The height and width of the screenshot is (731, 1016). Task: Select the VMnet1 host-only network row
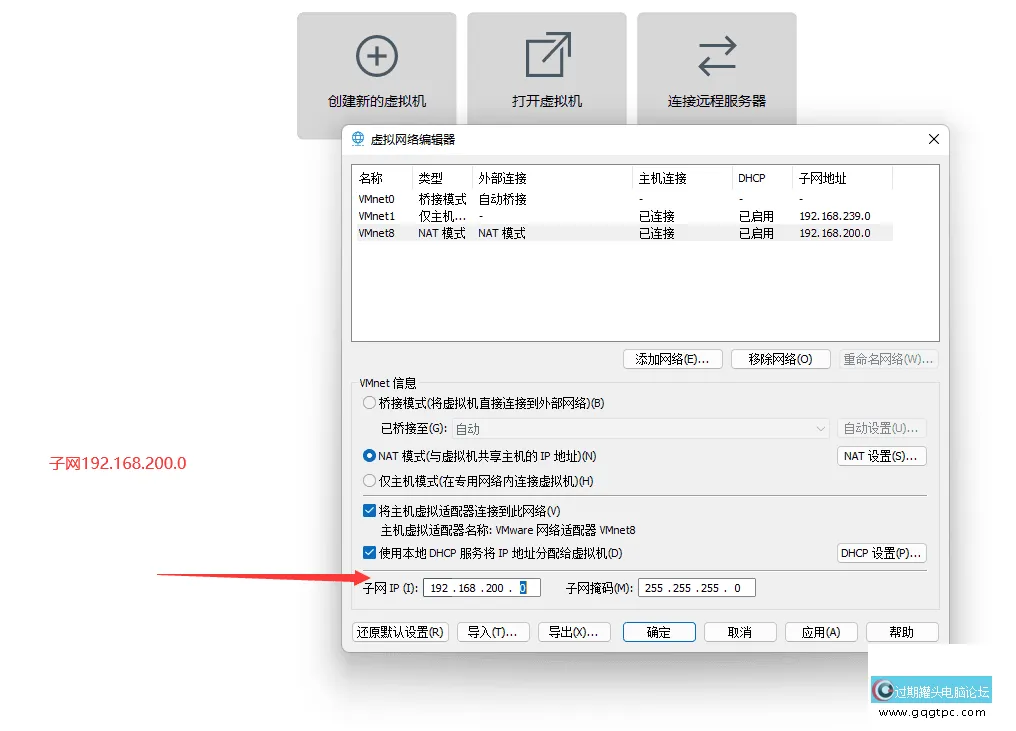point(377,216)
